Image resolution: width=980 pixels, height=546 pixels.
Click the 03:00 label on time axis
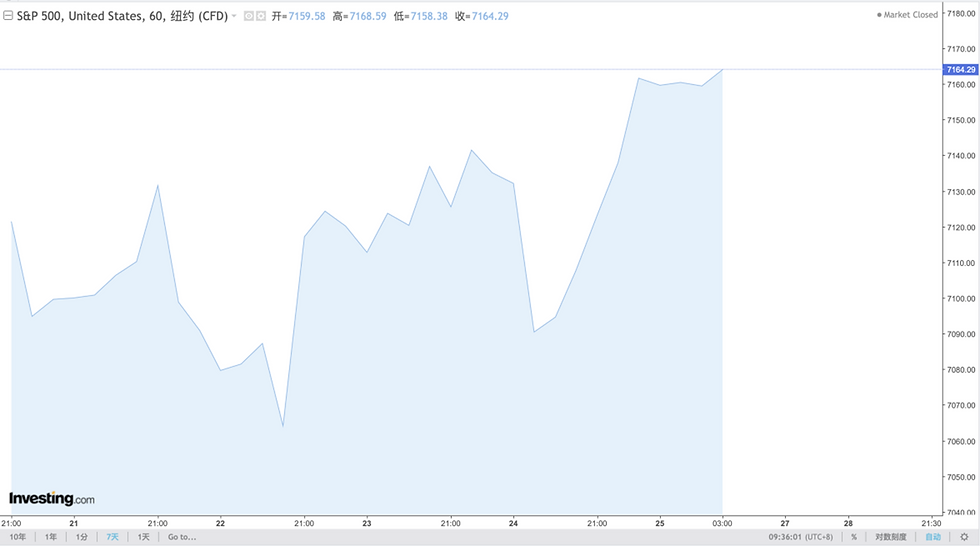point(722,524)
